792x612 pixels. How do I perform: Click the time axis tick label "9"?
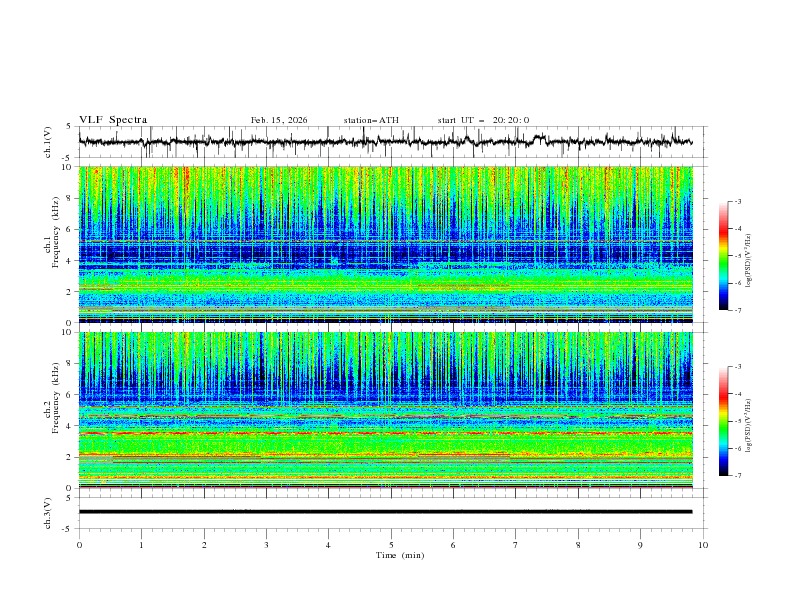click(640, 545)
